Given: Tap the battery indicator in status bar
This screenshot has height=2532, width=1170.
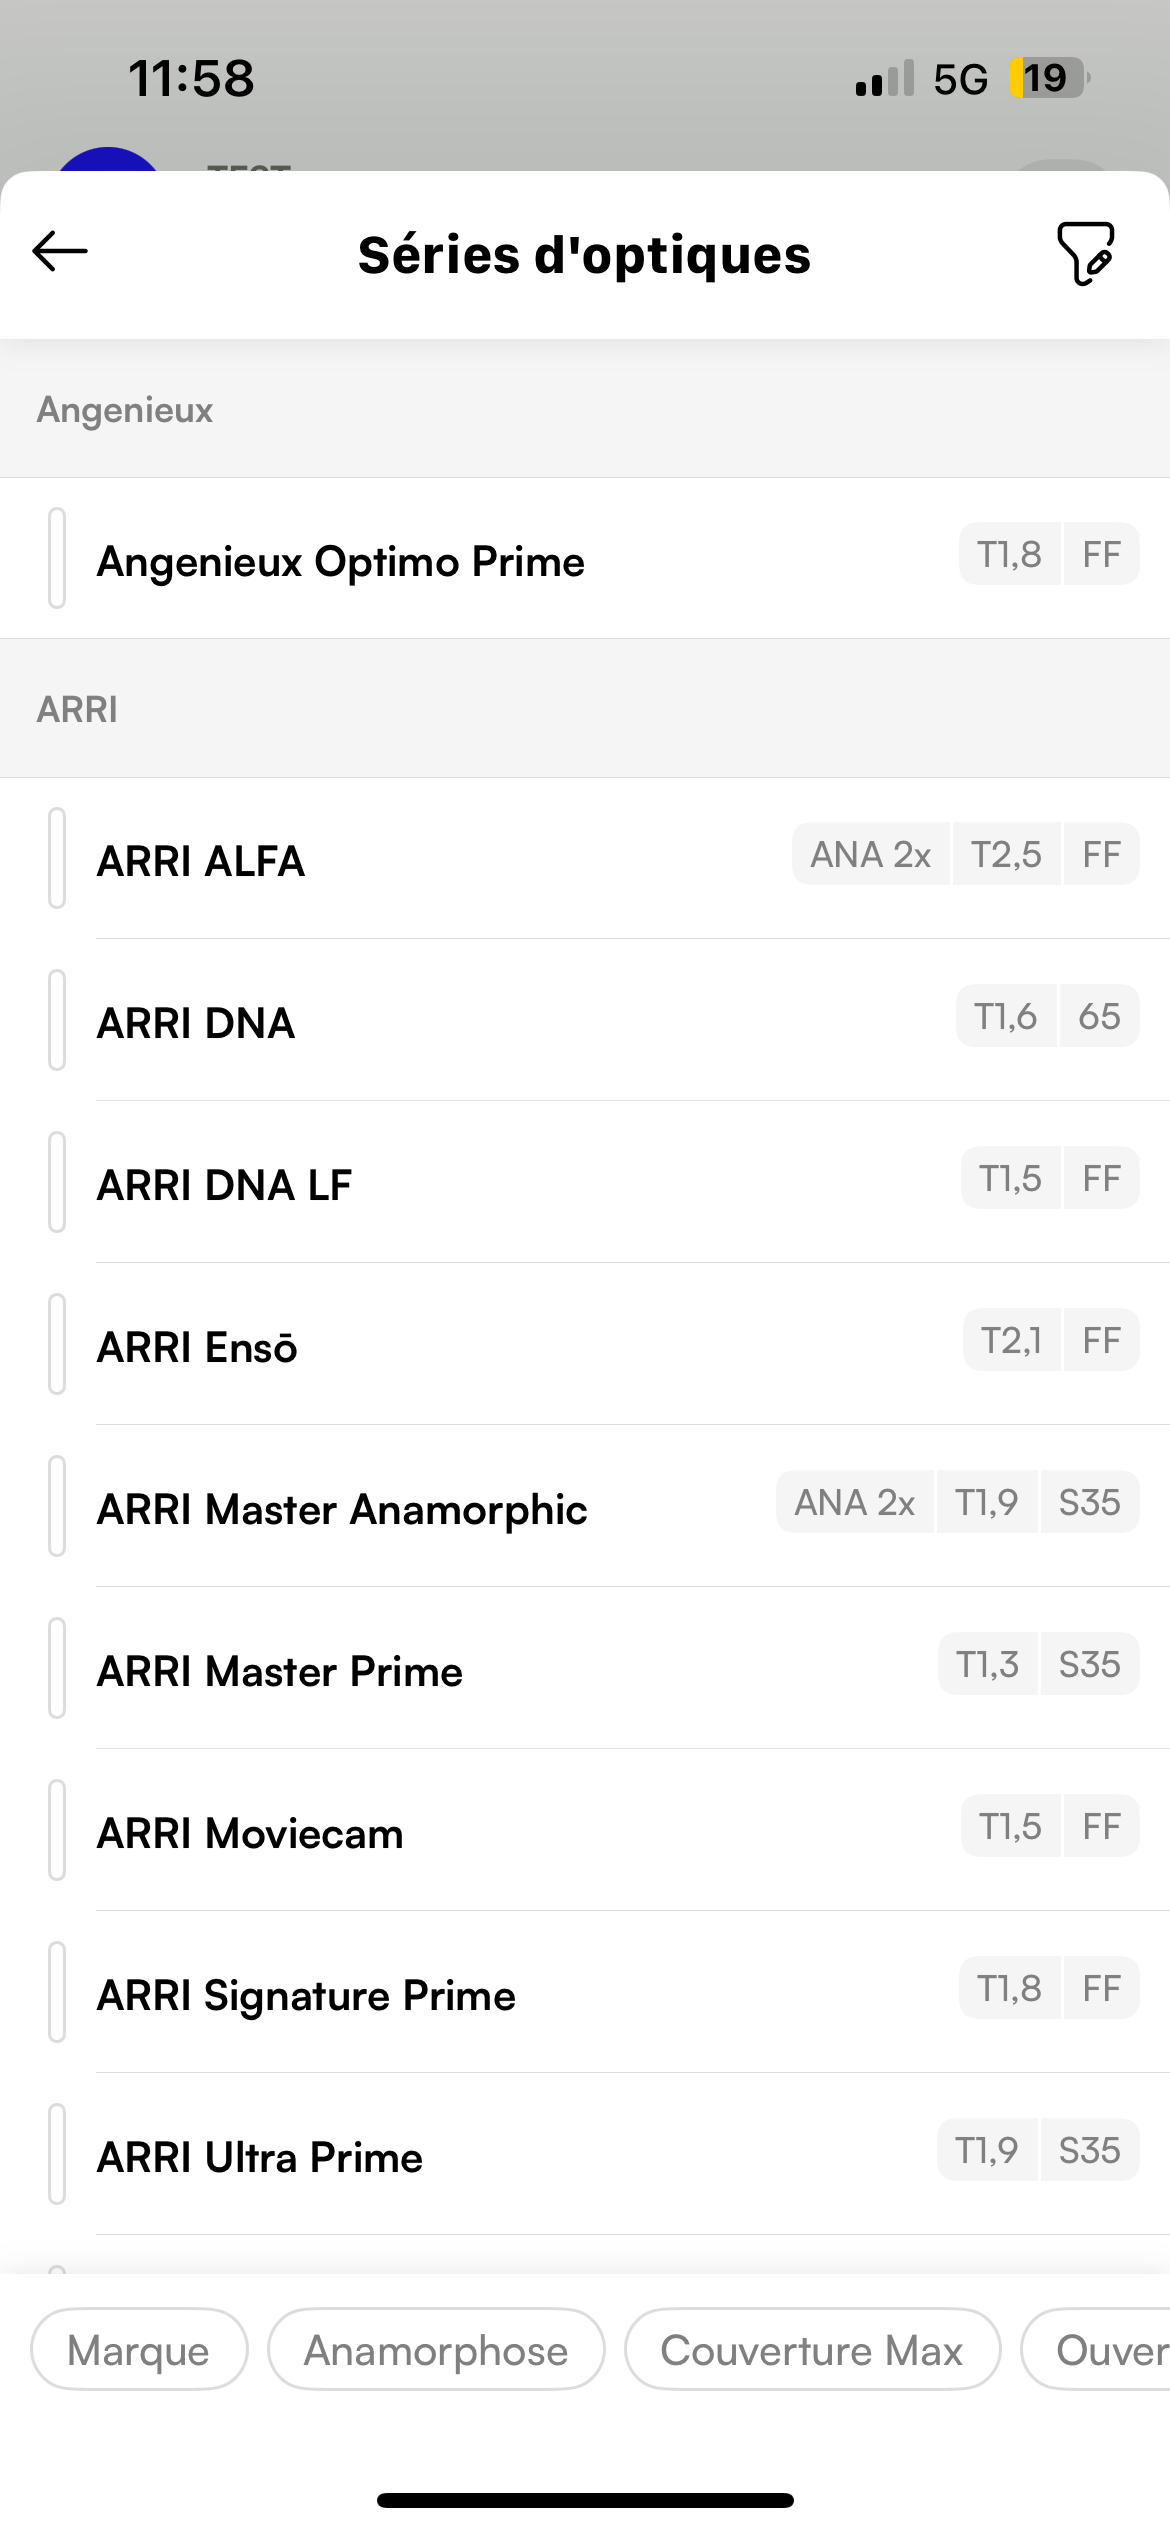Looking at the screenshot, I should pos(1047,78).
